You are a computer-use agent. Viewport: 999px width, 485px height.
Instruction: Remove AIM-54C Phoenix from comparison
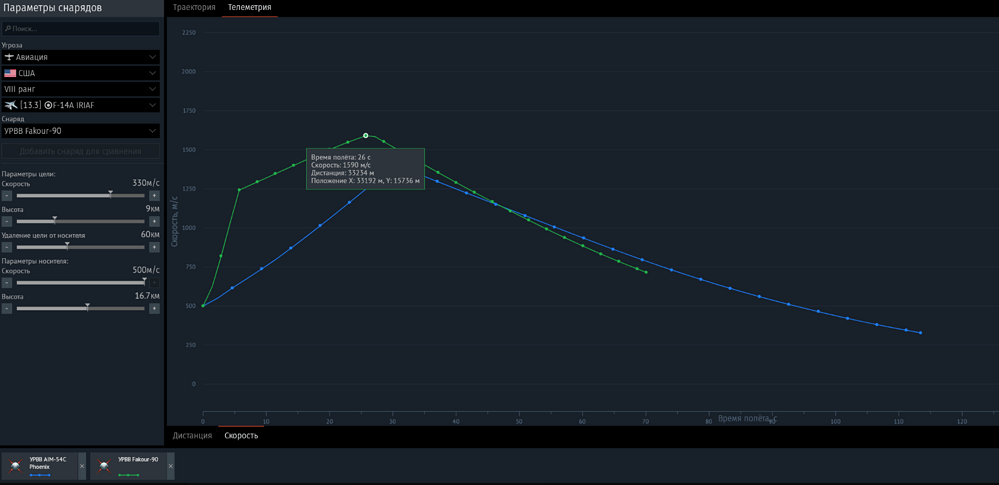82,467
